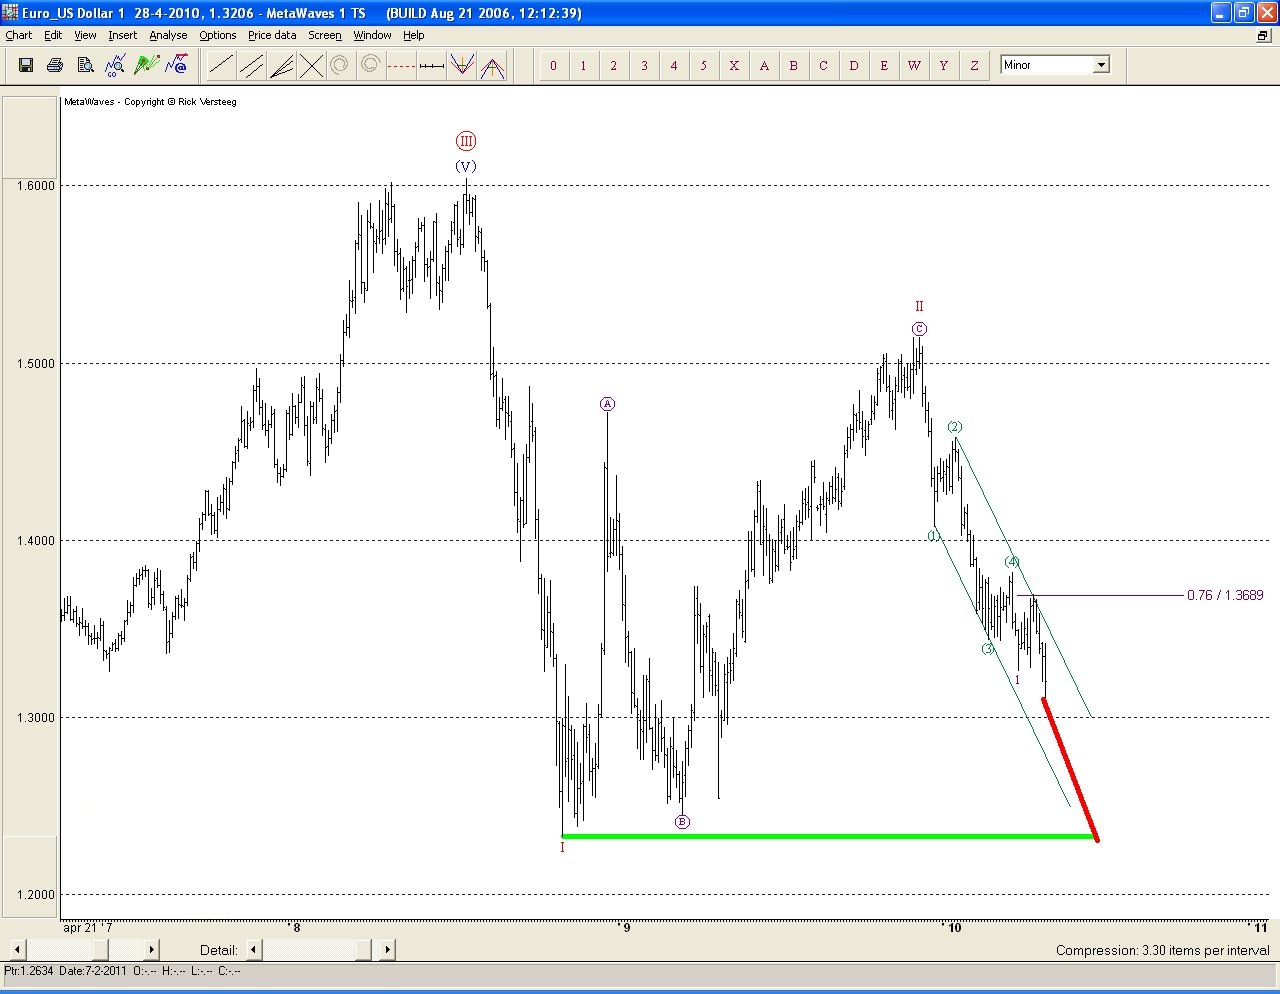The height and width of the screenshot is (994, 1280).
Task: Toggle wave label button X
Action: [734, 66]
